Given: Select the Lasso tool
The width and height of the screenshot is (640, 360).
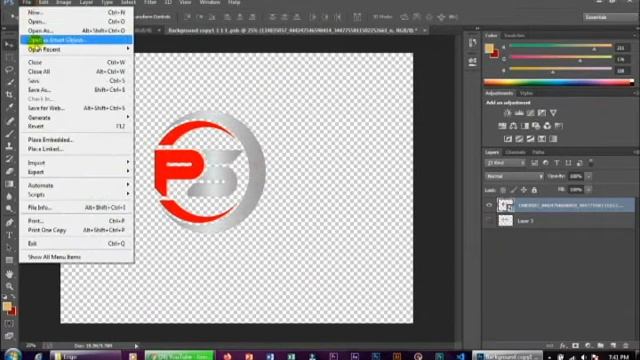Looking at the screenshot, I should 9,69.
